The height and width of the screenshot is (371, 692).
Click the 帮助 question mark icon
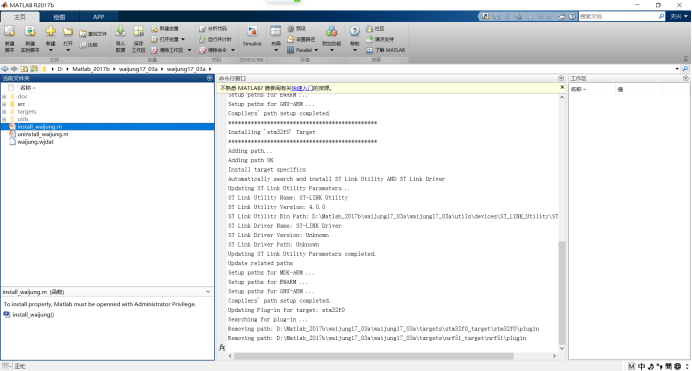pyautogui.click(x=355, y=31)
